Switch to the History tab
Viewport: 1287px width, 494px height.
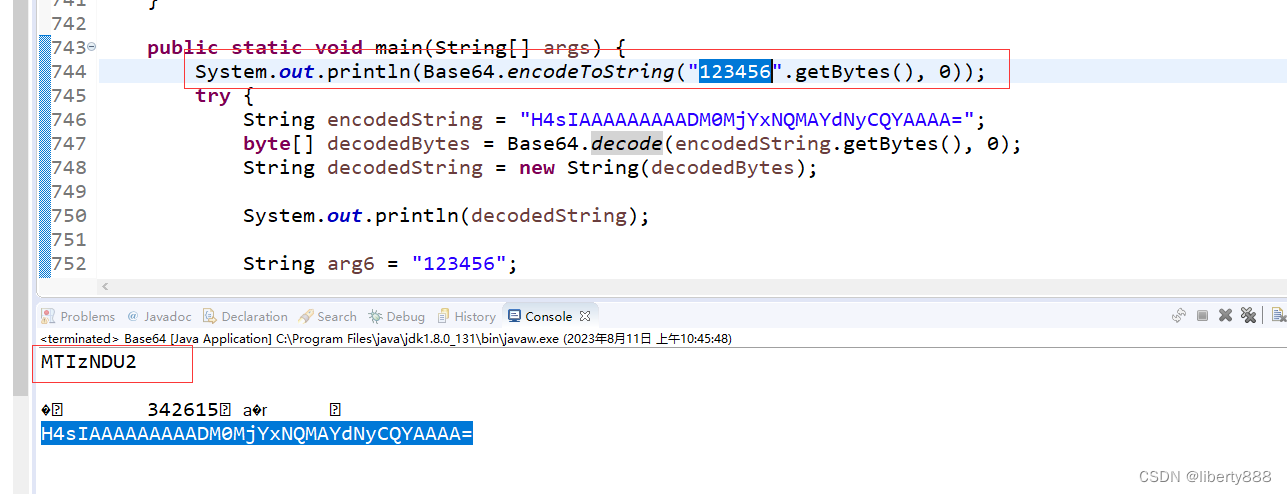[x=467, y=316]
